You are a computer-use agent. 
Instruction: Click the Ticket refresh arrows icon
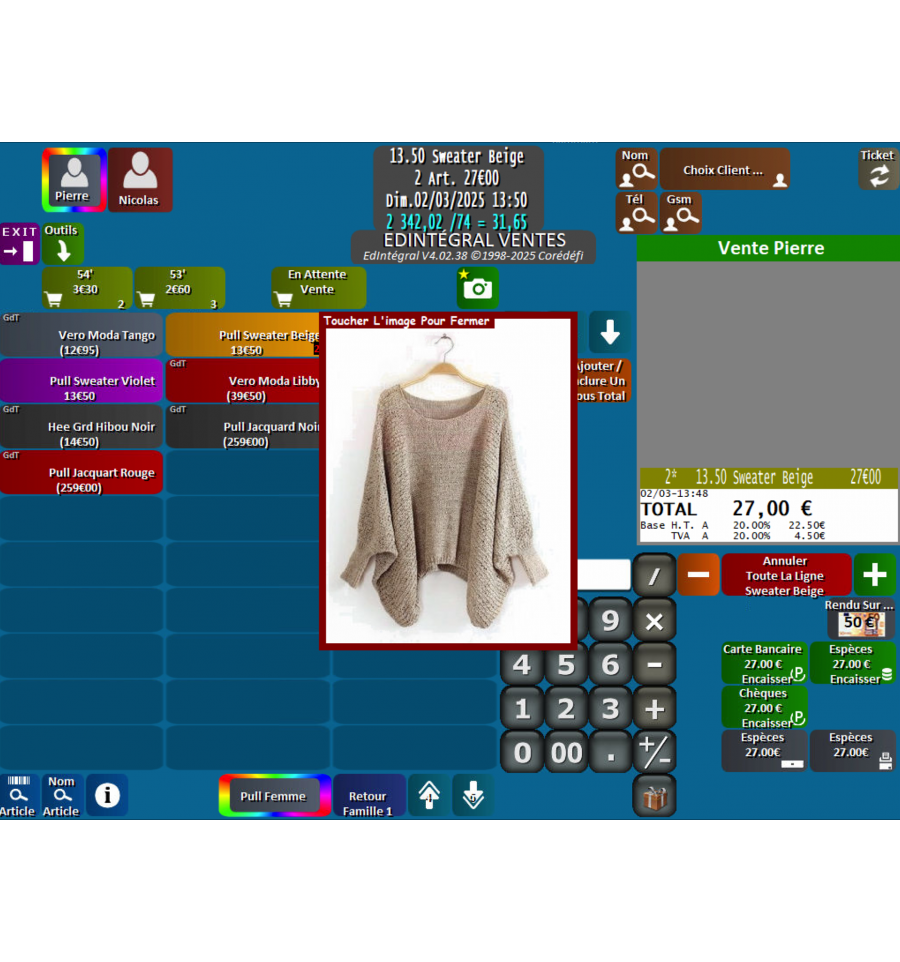click(877, 176)
